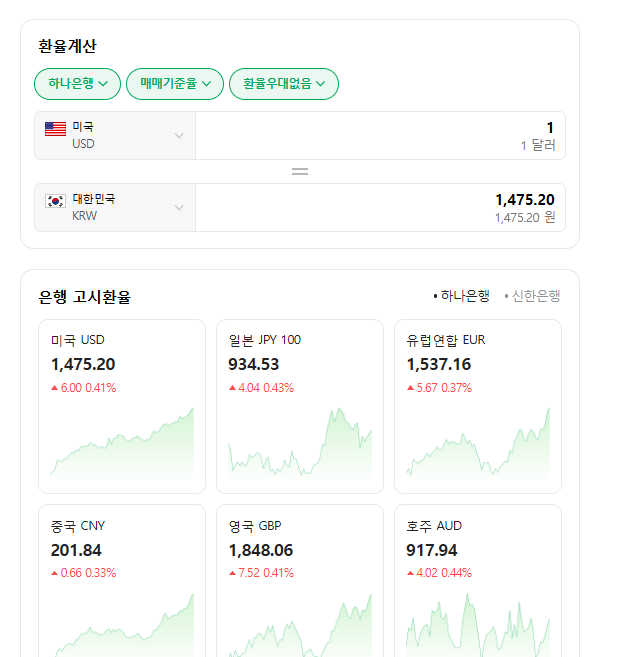This screenshot has height=657, width=623.
Task: Click the USD value 1,475.20 in card
Action: coord(83,365)
